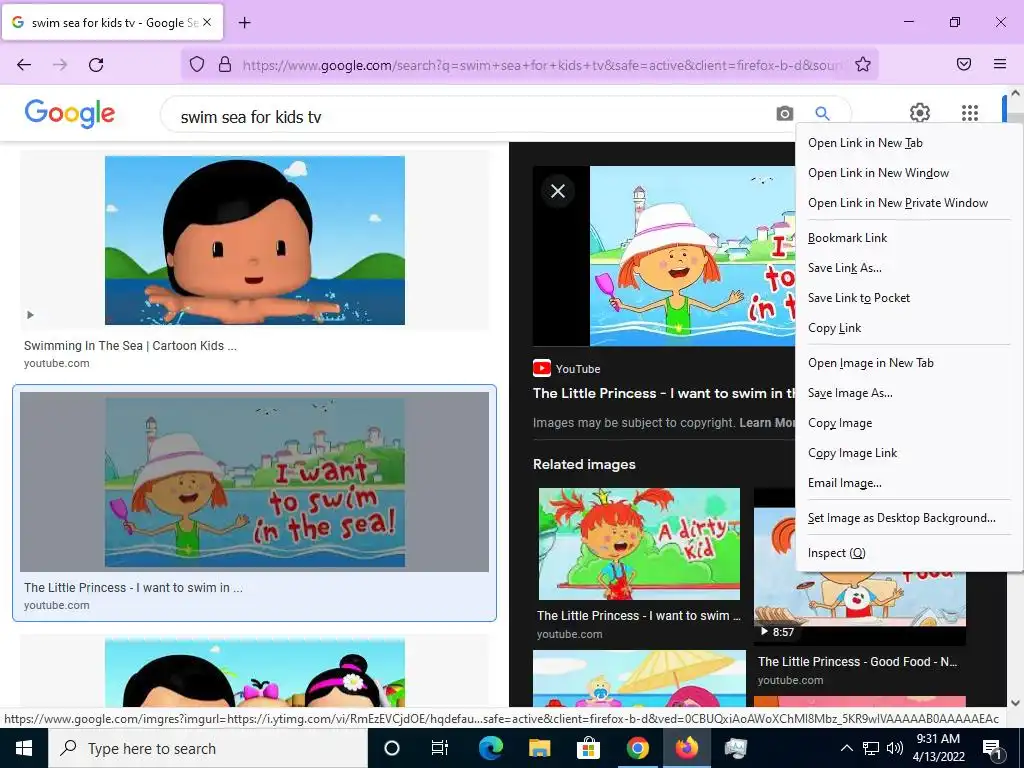The width and height of the screenshot is (1024, 768).
Task: Open Google quick settings gear
Action: pyautogui.click(x=920, y=113)
